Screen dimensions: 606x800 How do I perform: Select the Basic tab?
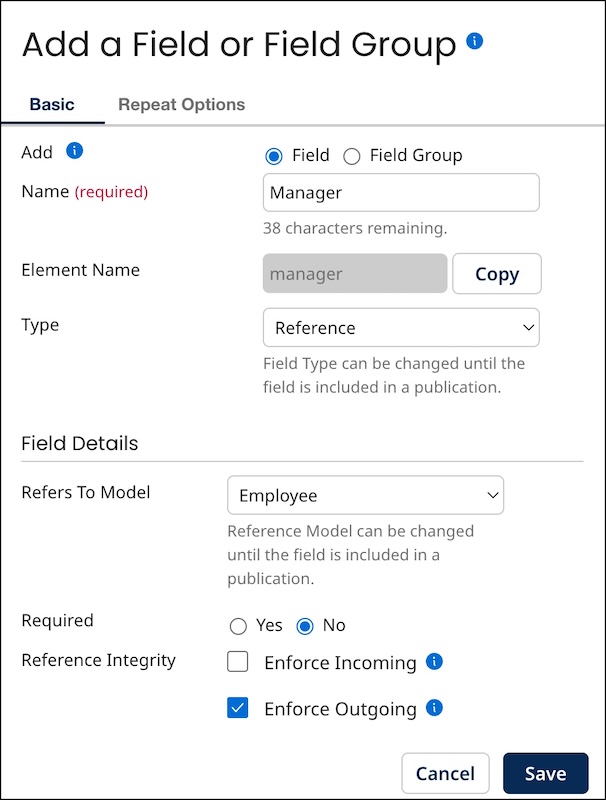[x=52, y=104]
